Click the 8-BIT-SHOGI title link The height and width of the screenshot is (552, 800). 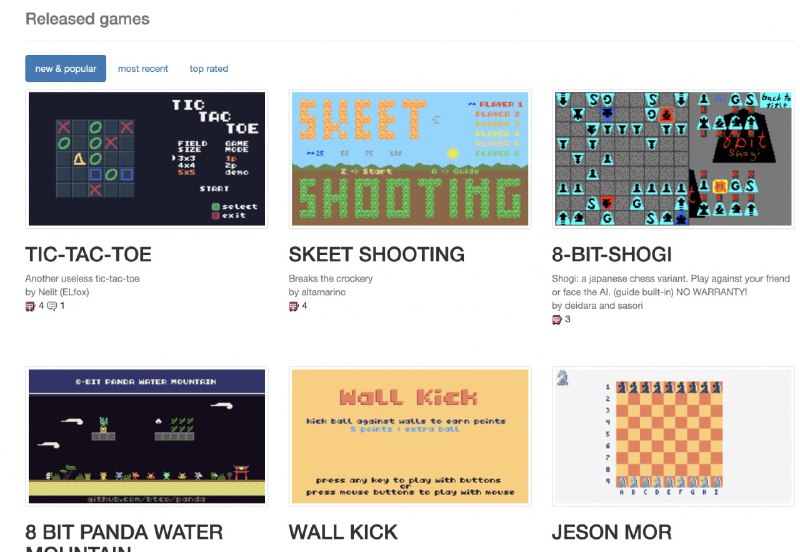[x=612, y=254]
